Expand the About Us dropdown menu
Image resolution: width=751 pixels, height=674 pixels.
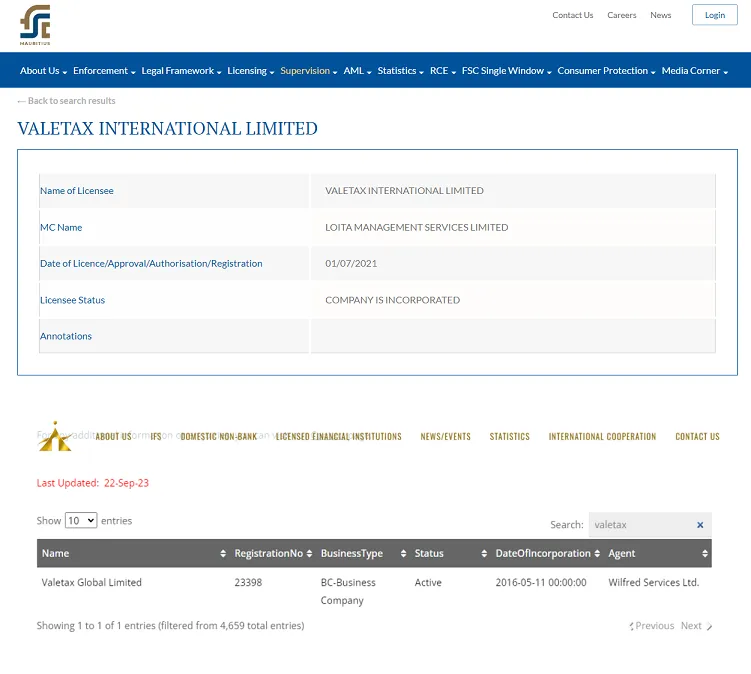point(43,71)
